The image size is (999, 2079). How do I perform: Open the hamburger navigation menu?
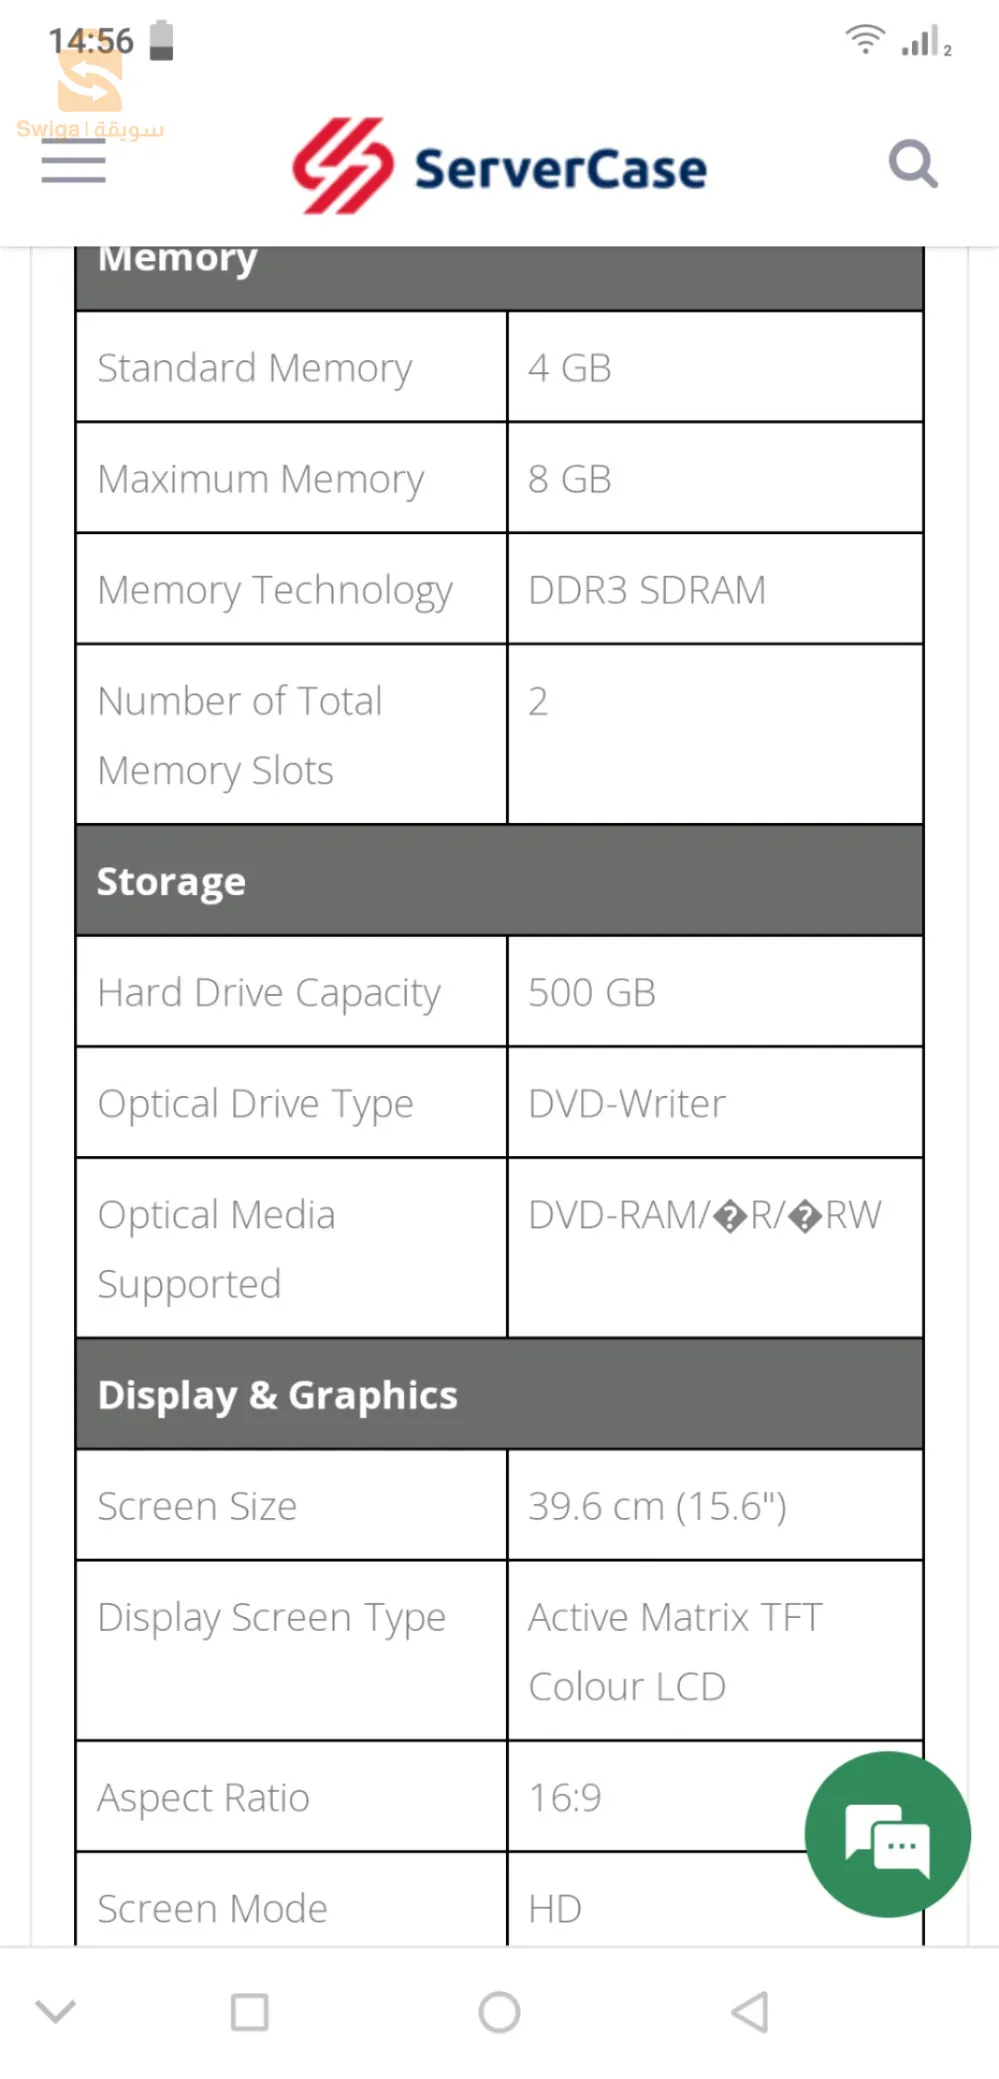72,162
